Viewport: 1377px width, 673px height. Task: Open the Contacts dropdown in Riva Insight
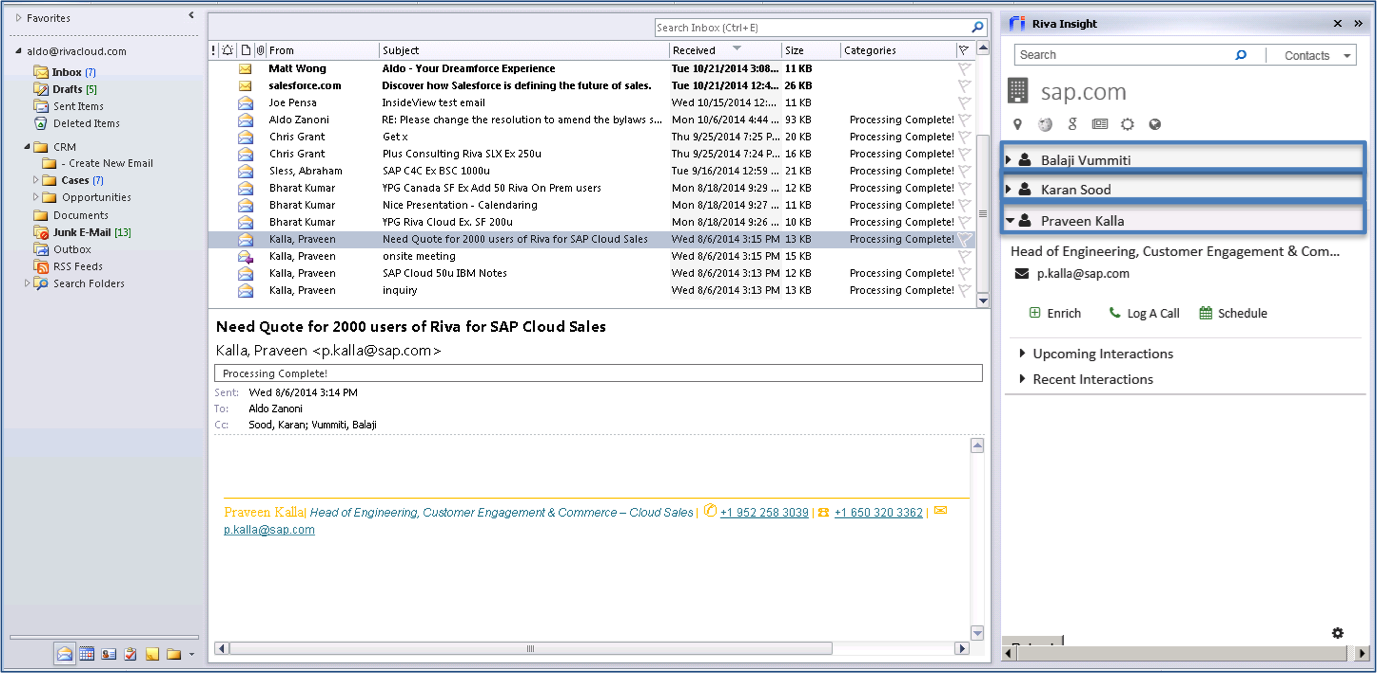1346,55
